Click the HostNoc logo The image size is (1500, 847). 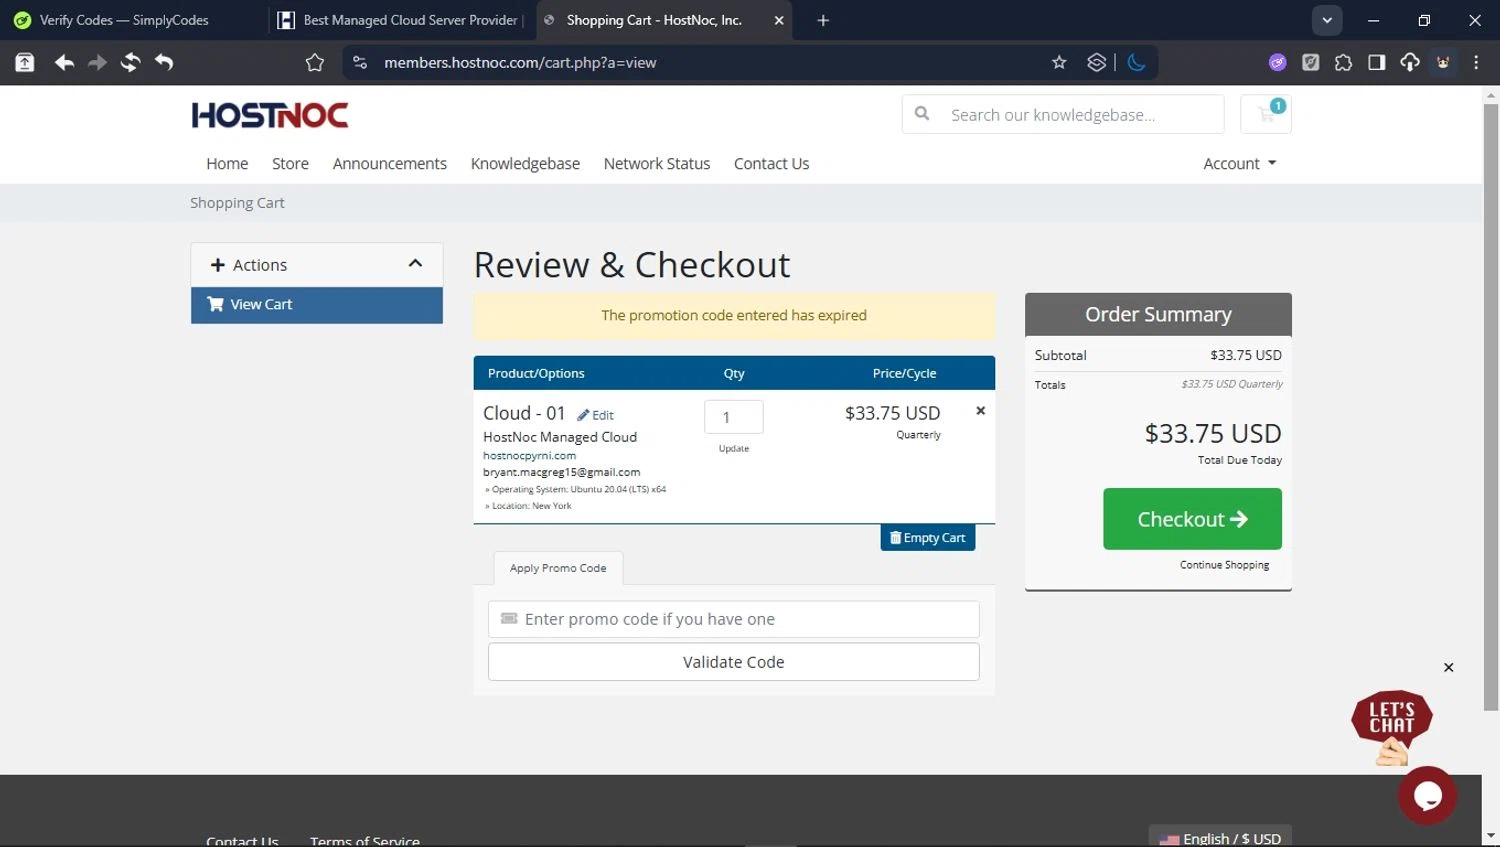tap(270, 116)
